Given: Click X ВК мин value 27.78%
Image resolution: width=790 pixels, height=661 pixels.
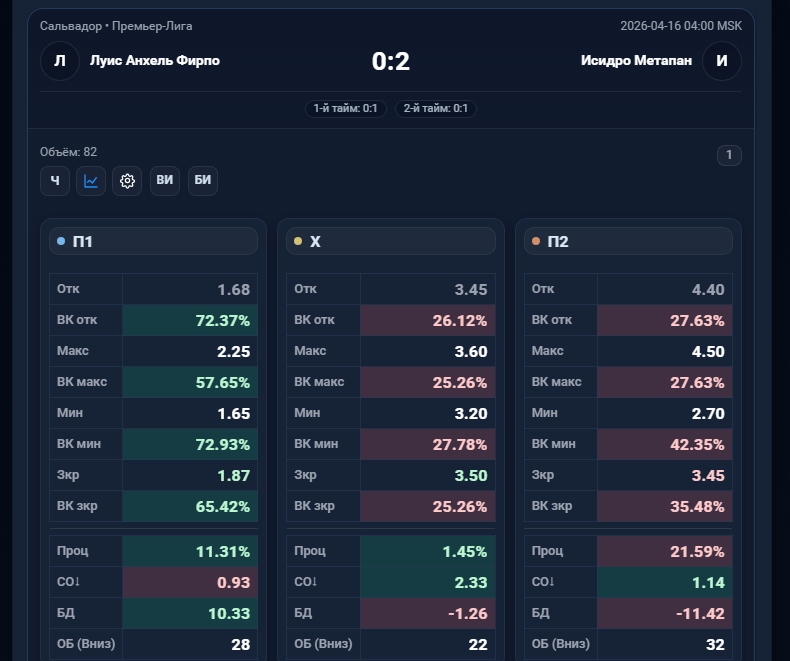Looking at the screenshot, I should (x=460, y=444).
